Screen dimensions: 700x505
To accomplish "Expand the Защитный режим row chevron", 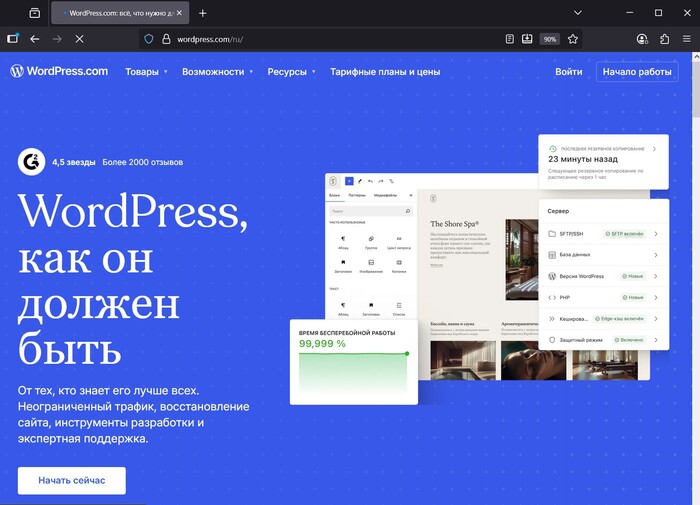I will point(656,340).
